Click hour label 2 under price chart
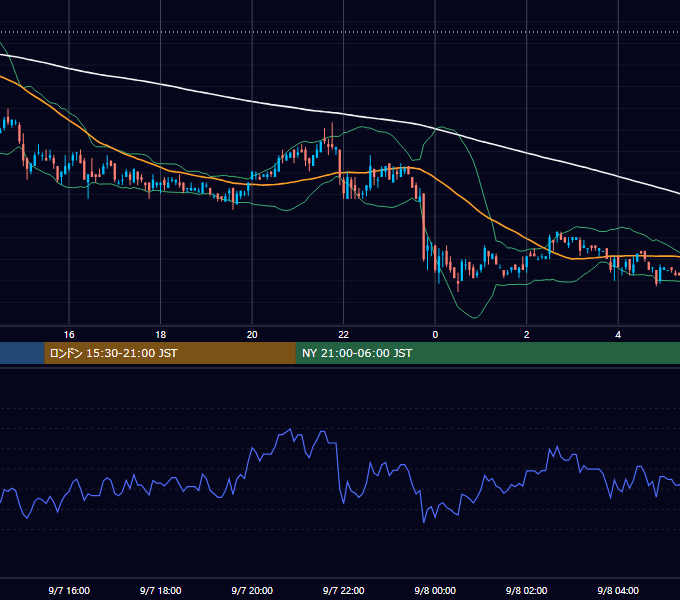 (526, 335)
